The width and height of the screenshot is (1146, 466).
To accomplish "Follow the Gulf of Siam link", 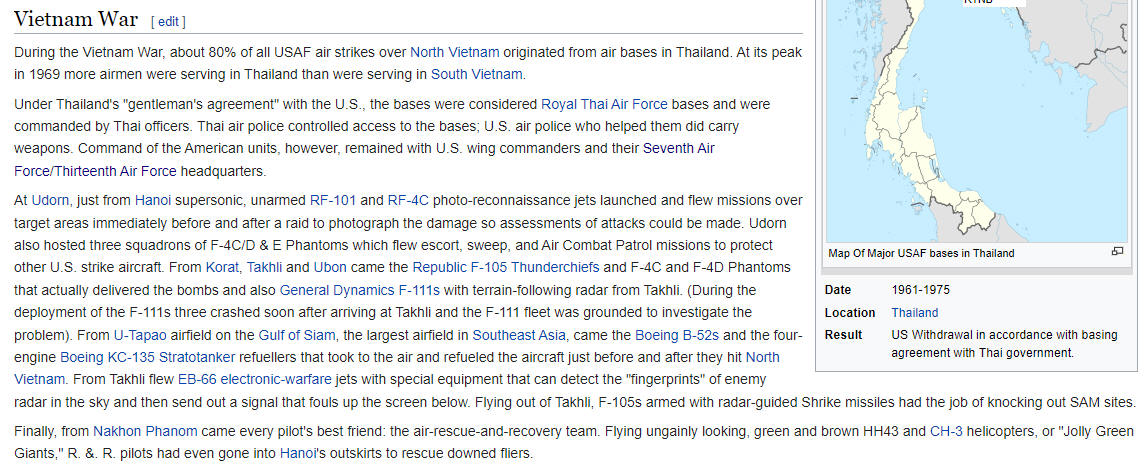I will tap(297, 335).
